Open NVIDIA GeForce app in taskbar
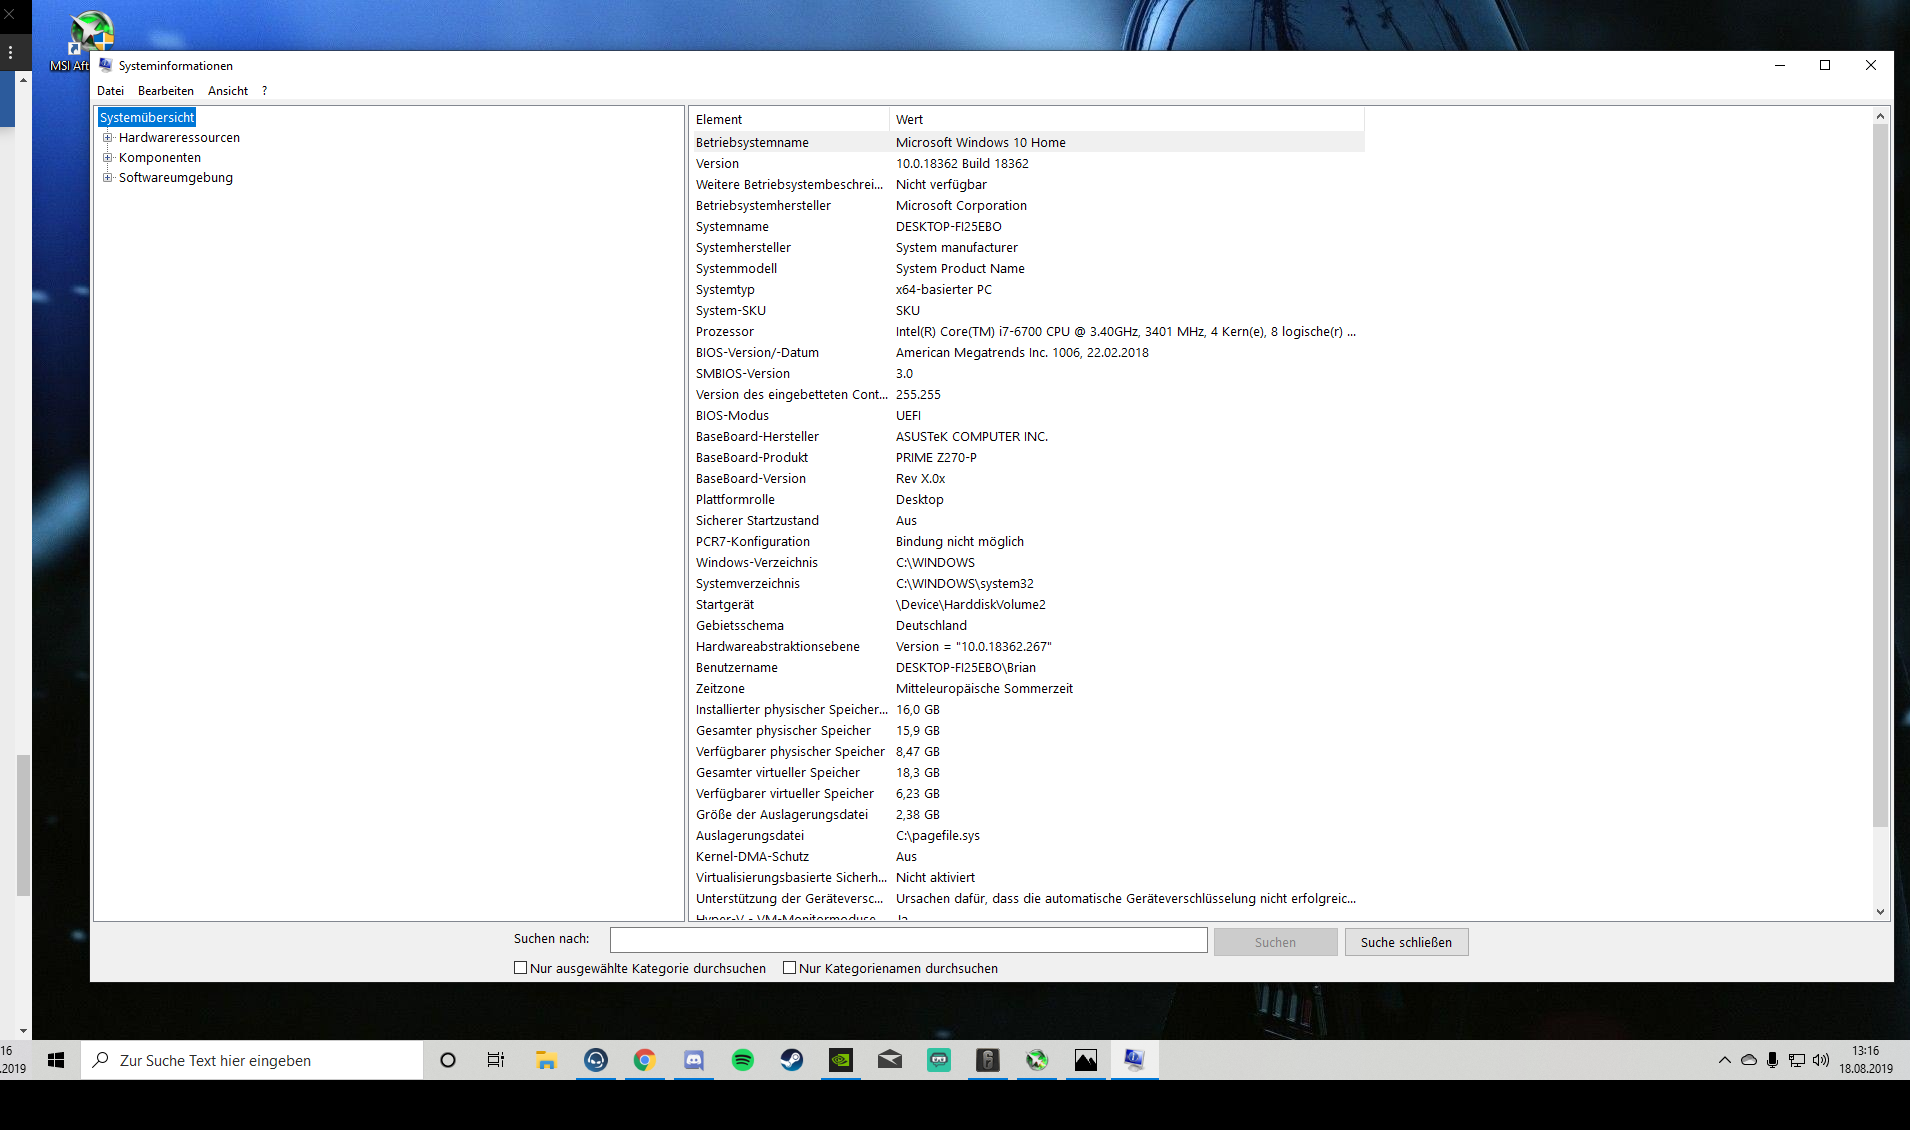1910x1130 pixels. click(x=841, y=1060)
